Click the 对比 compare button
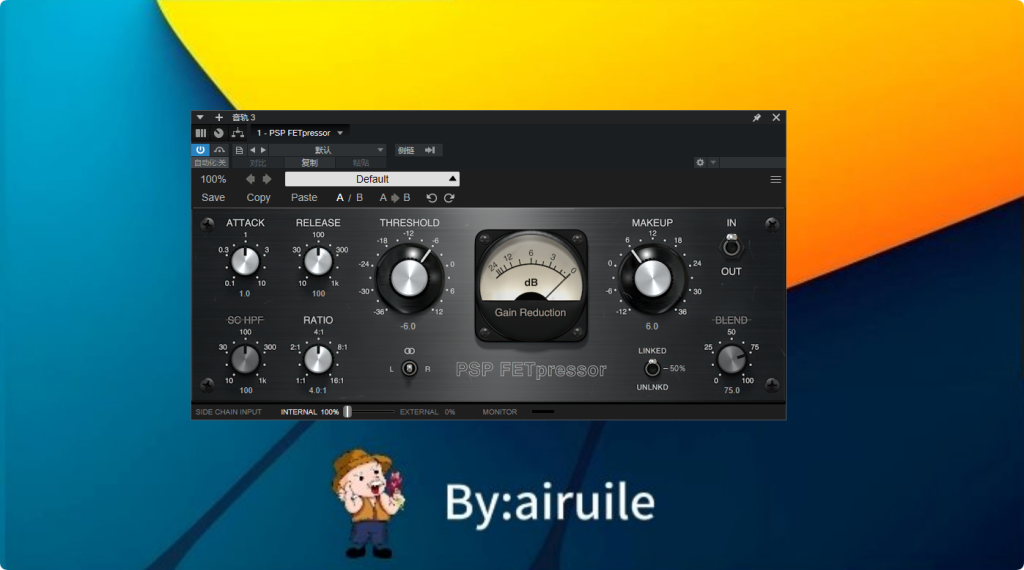The height and width of the screenshot is (570, 1024). [257, 163]
